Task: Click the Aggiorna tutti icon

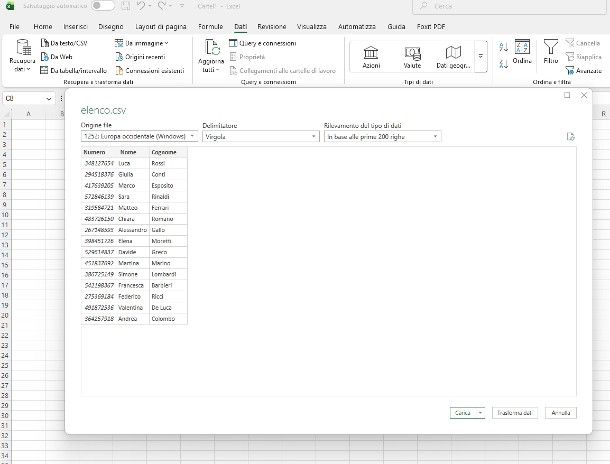Action: (x=212, y=47)
